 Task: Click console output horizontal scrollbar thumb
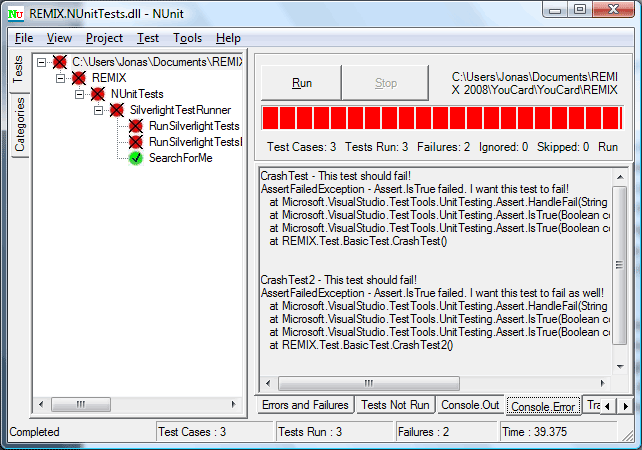[x=368, y=383]
